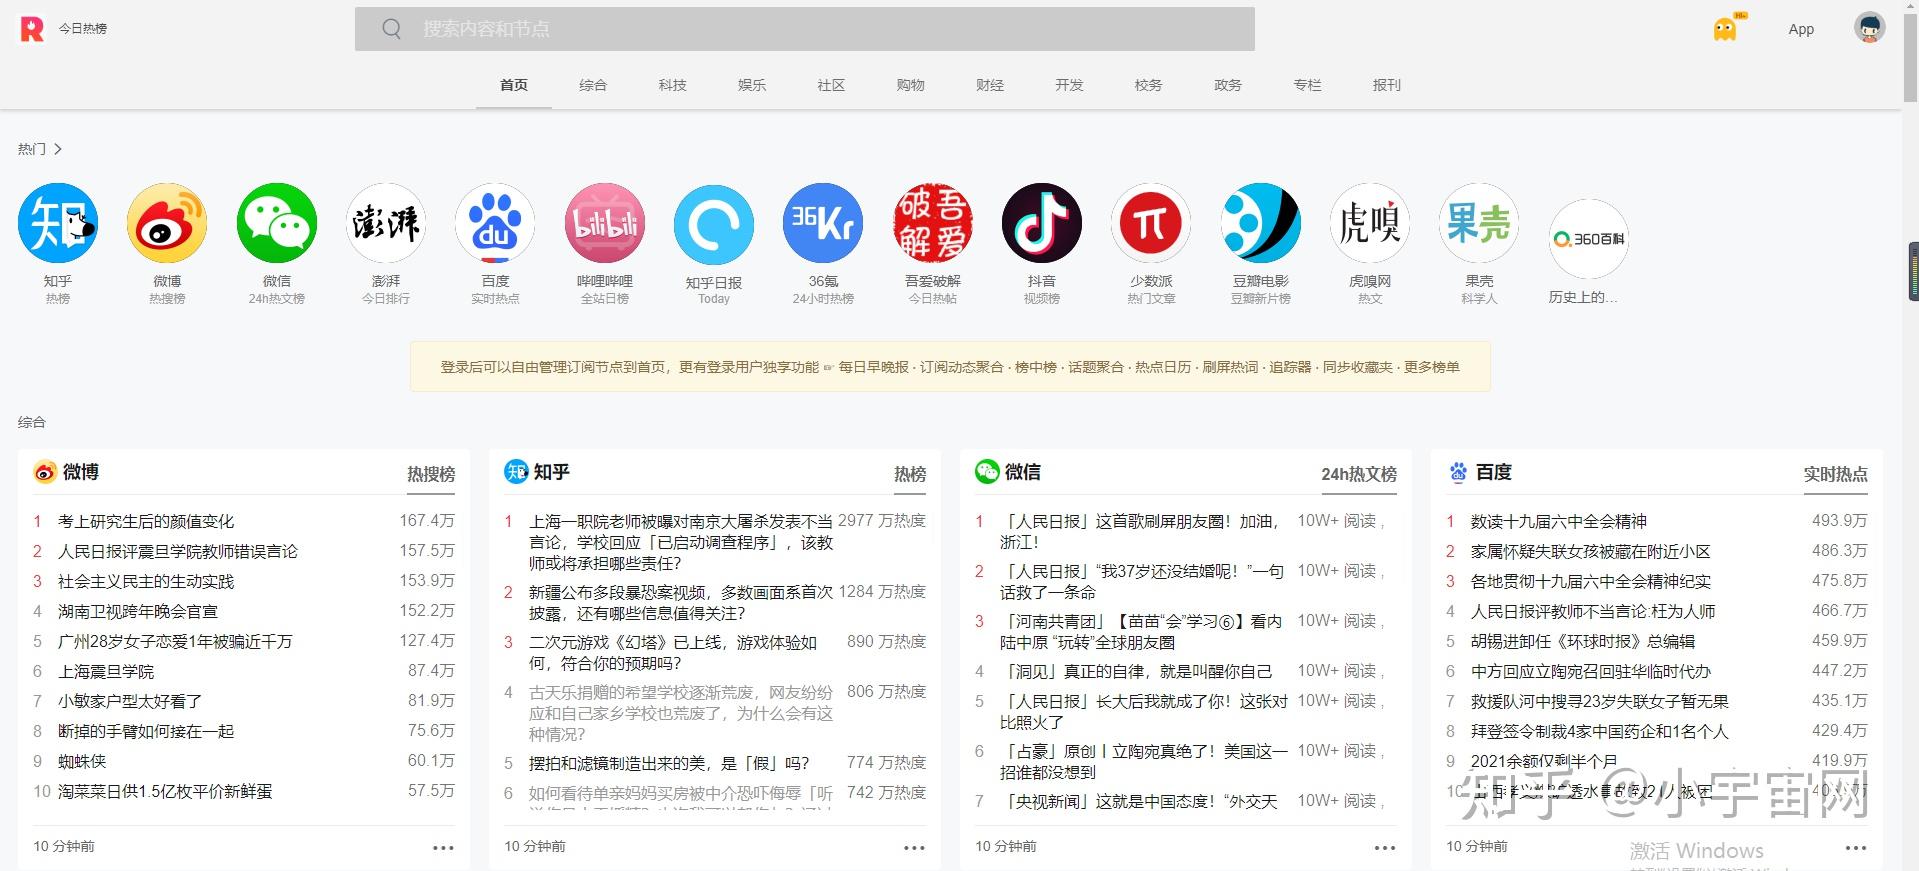1919x871 pixels.
Task: Open the 百度 实时热点 paw icon
Action: (495, 223)
